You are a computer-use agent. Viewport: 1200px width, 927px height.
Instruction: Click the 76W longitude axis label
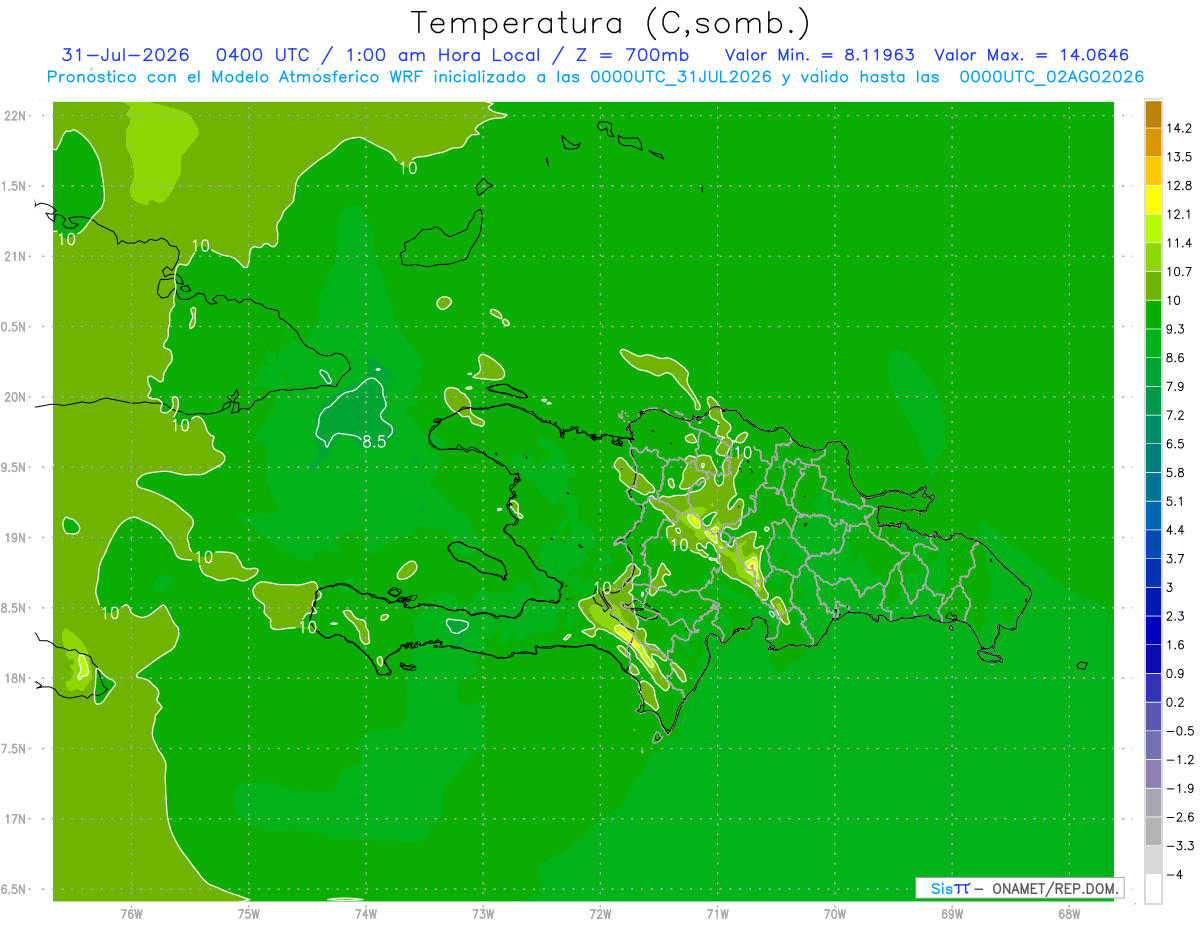tap(131, 913)
